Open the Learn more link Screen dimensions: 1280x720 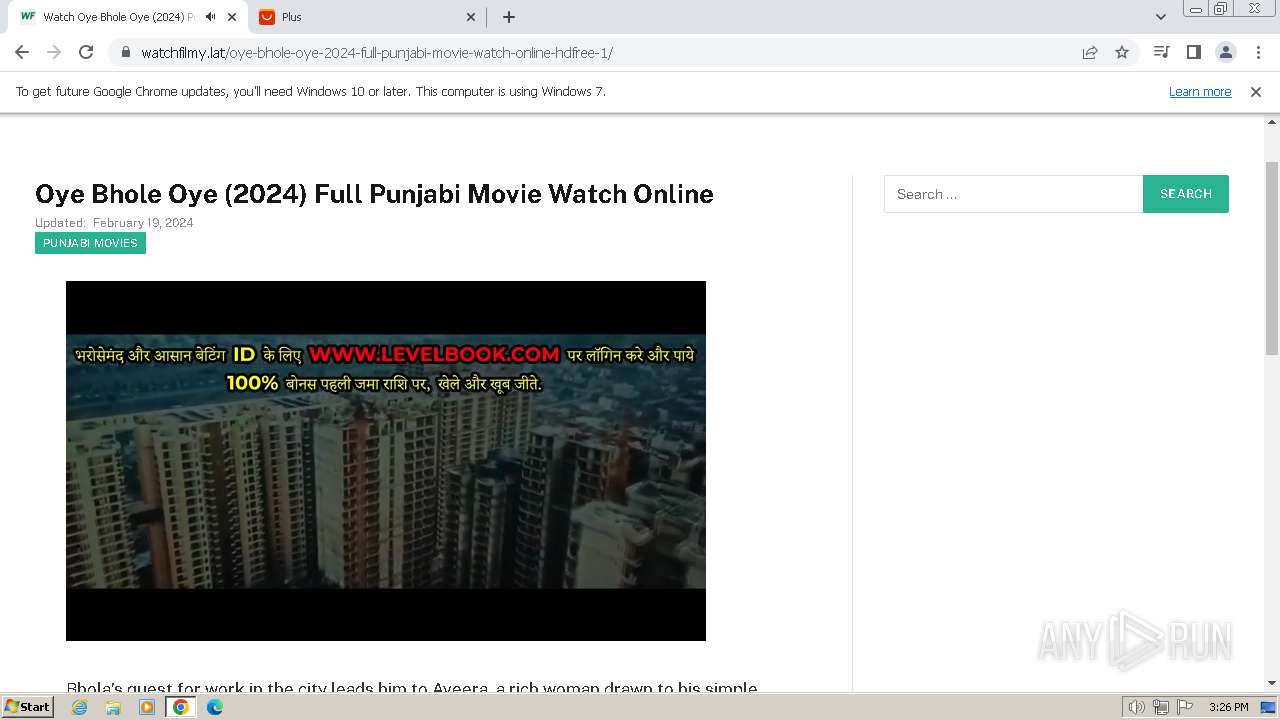point(1200,91)
